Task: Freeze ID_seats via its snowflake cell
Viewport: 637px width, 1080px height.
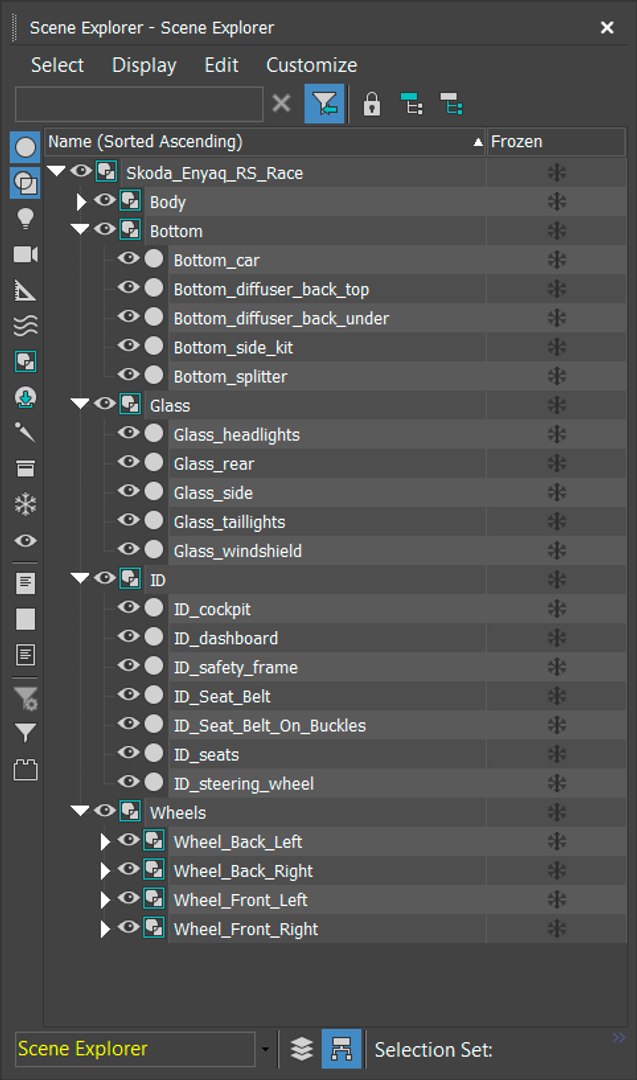Action: click(x=556, y=754)
